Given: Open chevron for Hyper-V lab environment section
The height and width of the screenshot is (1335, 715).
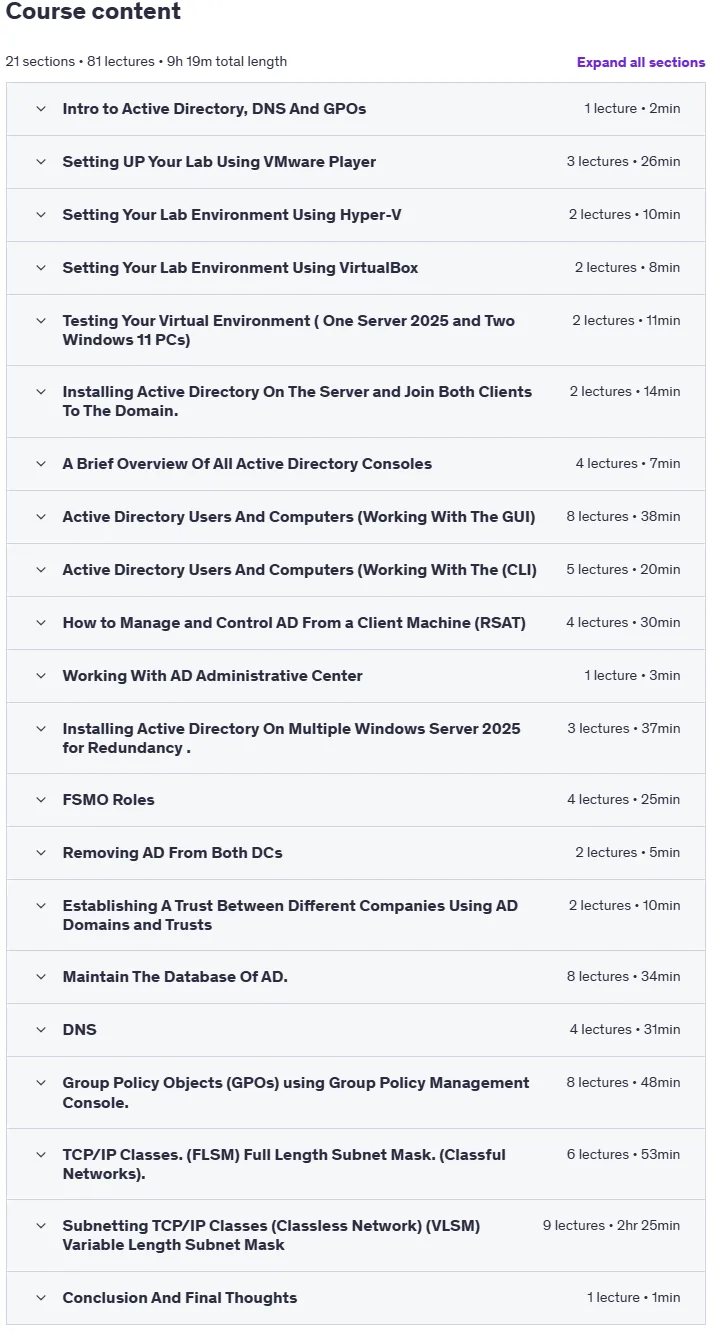Looking at the screenshot, I should 41,214.
